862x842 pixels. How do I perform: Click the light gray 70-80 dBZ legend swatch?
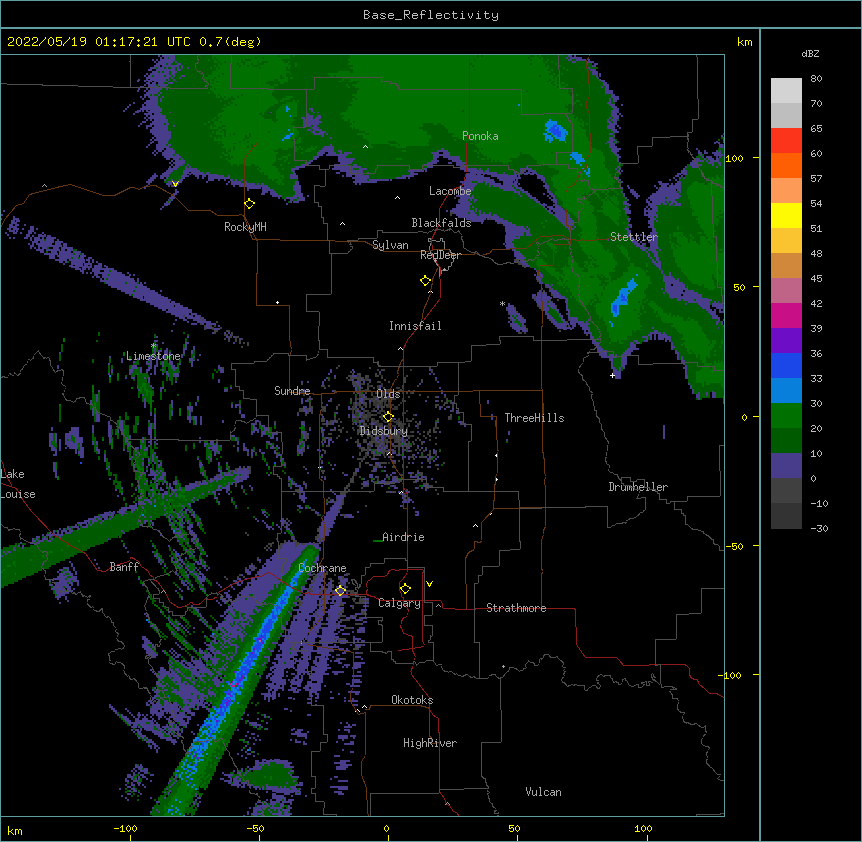pyautogui.click(x=786, y=91)
